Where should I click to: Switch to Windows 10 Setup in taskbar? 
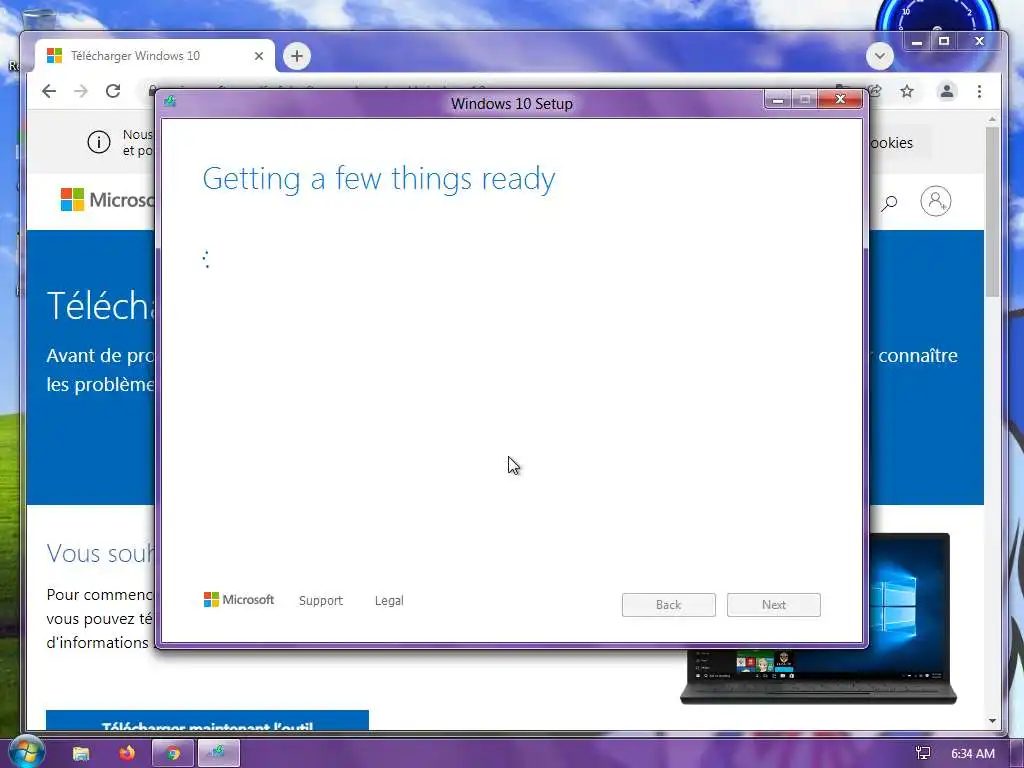(219, 753)
